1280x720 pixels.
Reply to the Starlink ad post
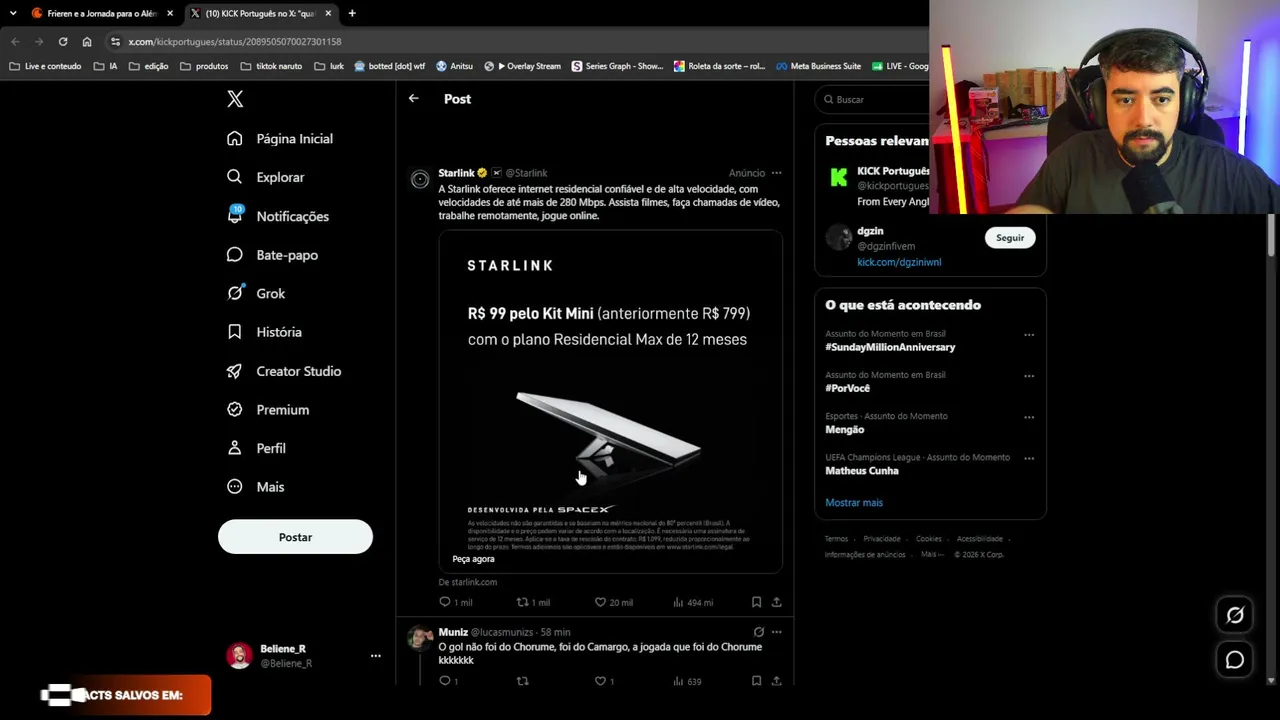445,602
